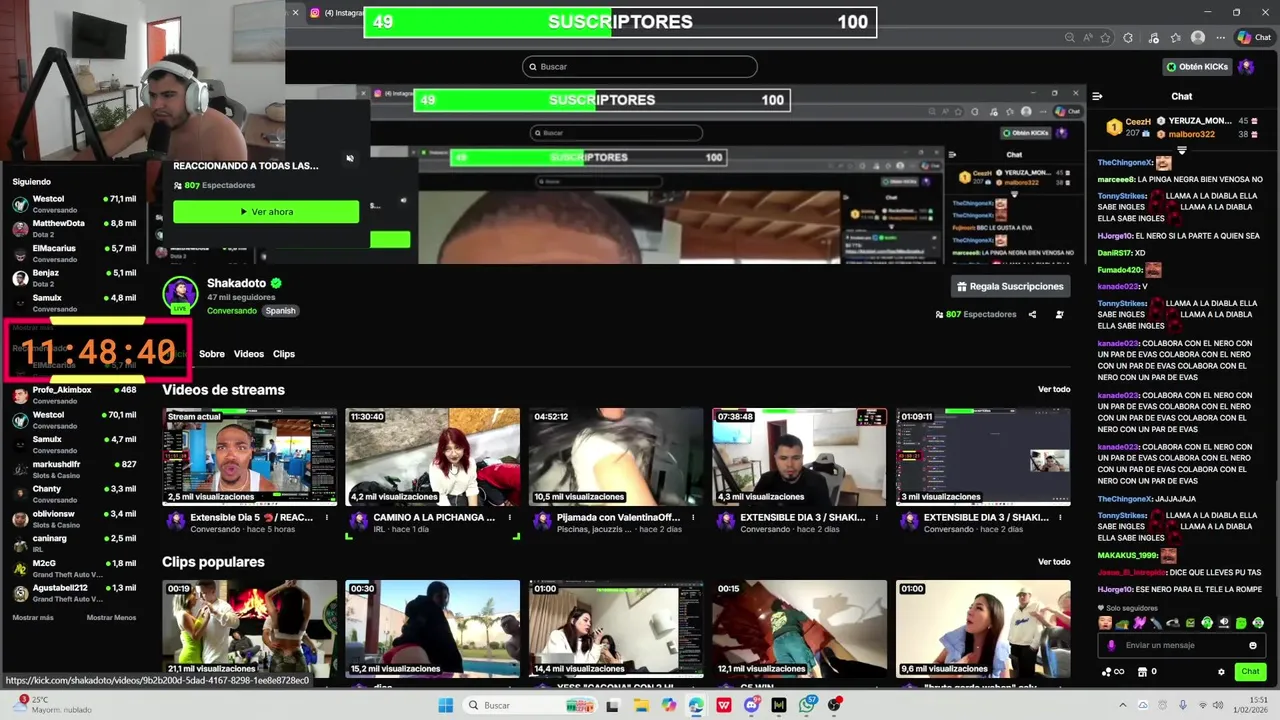Open Benjaz channel in sidebar
1280x720 pixels.
(x=73, y=278)
